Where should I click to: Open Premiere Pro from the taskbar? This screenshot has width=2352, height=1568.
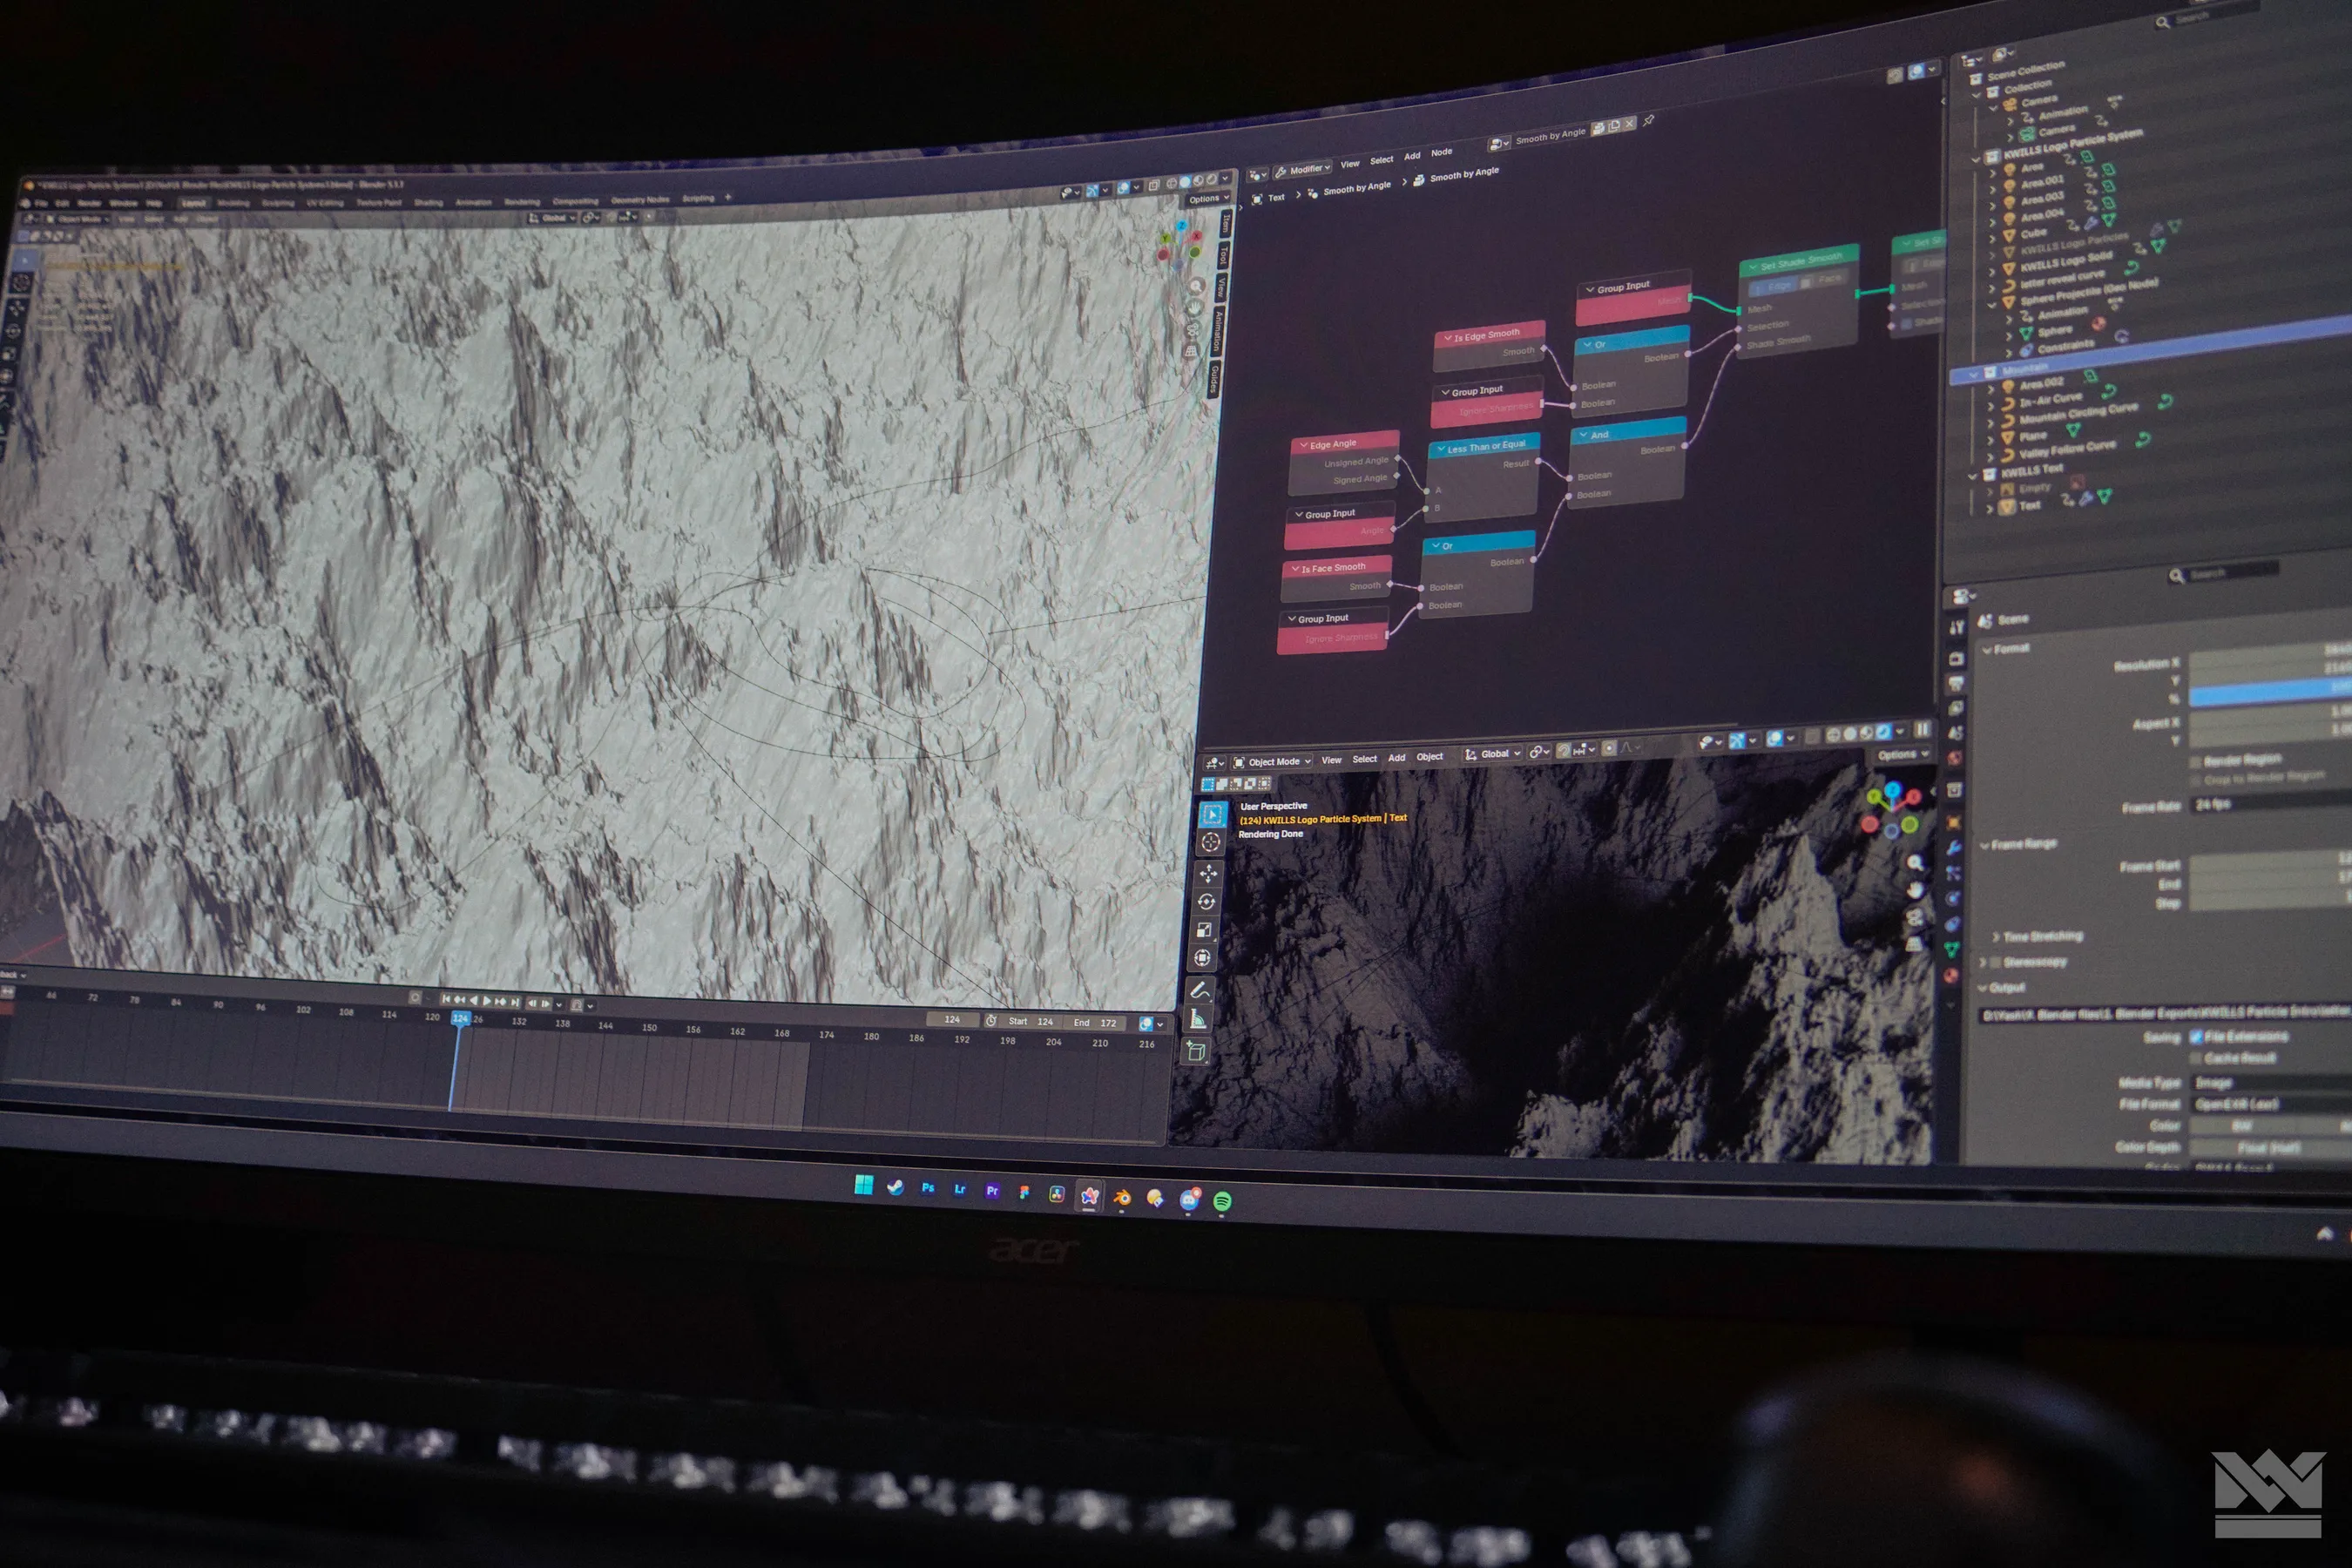click(x=992, y=1190)
